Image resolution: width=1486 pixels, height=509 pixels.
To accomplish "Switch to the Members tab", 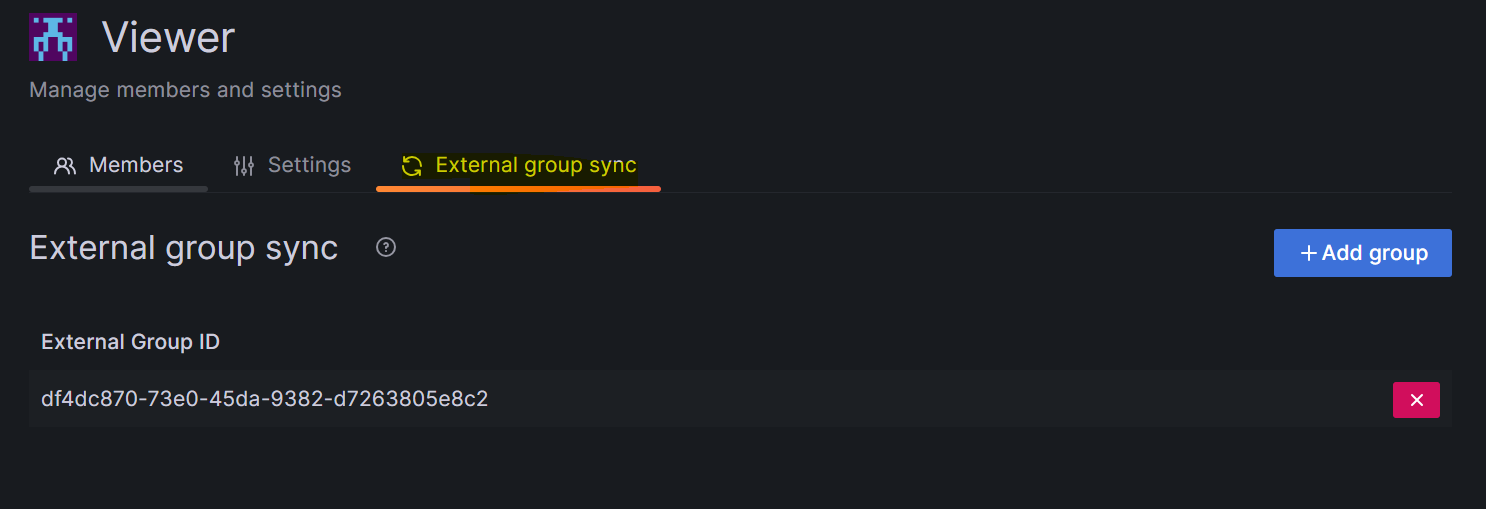I will click(x=136, y=165).
